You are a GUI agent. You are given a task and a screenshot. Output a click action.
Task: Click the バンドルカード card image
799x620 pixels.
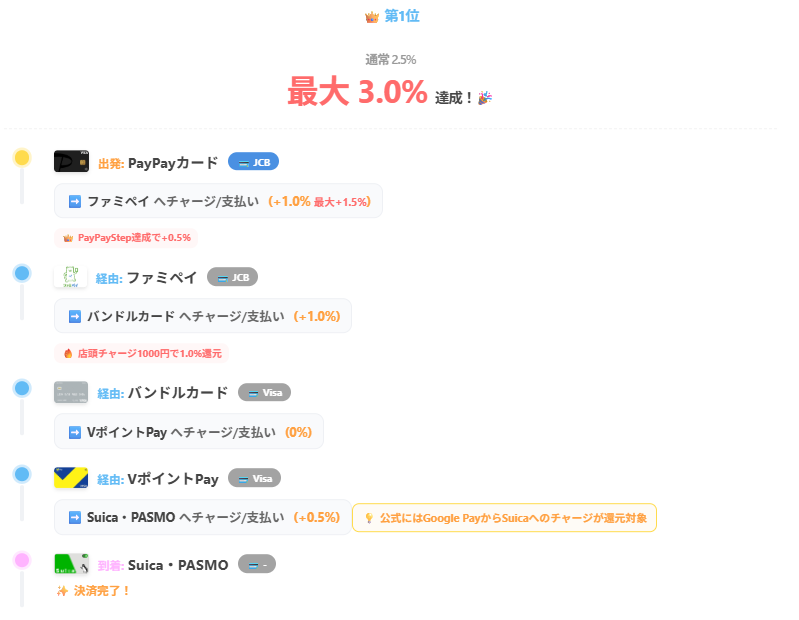pos(71,392)
